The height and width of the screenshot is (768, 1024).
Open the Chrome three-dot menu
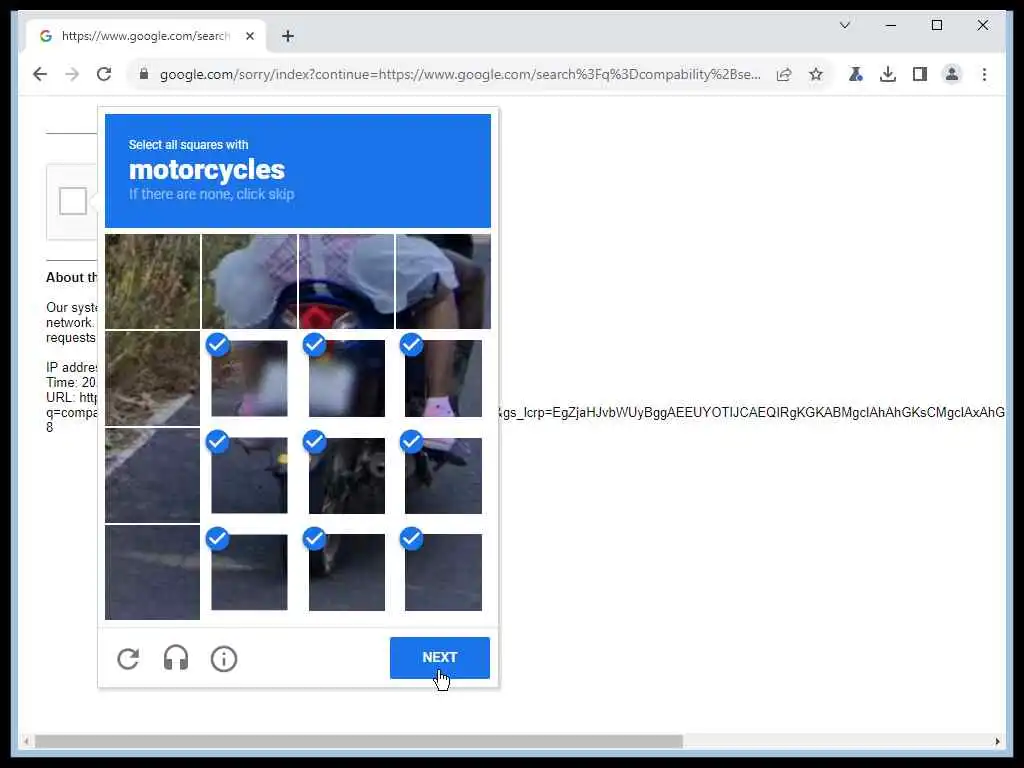984,74
